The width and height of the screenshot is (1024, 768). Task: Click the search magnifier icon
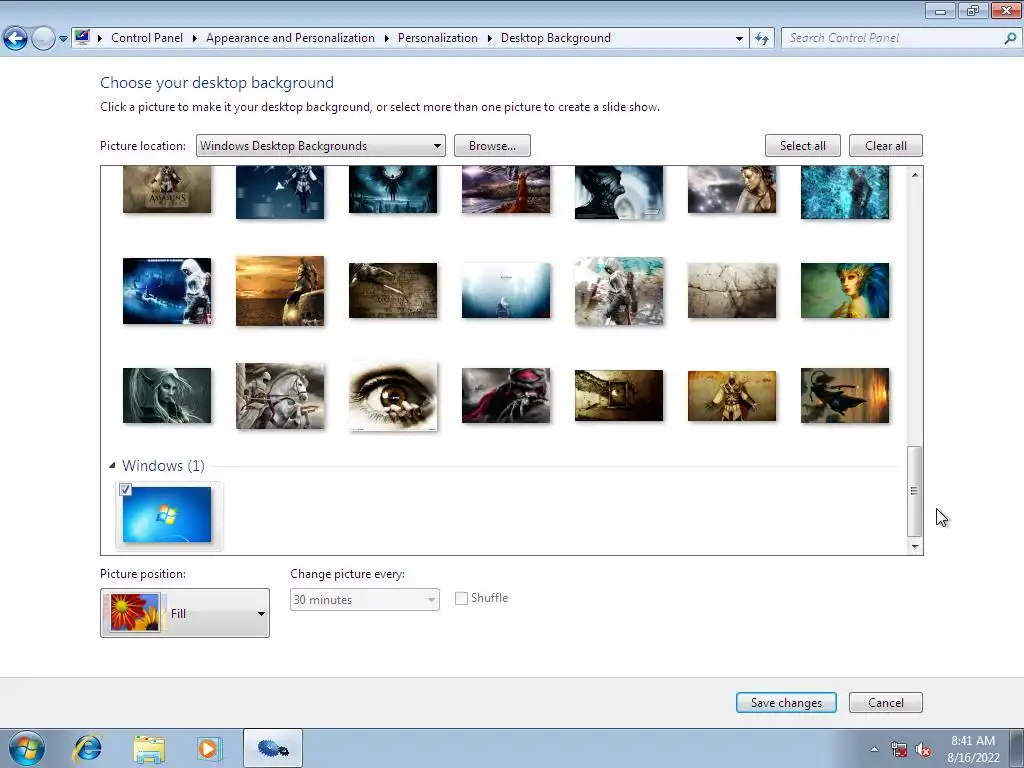1010,38
